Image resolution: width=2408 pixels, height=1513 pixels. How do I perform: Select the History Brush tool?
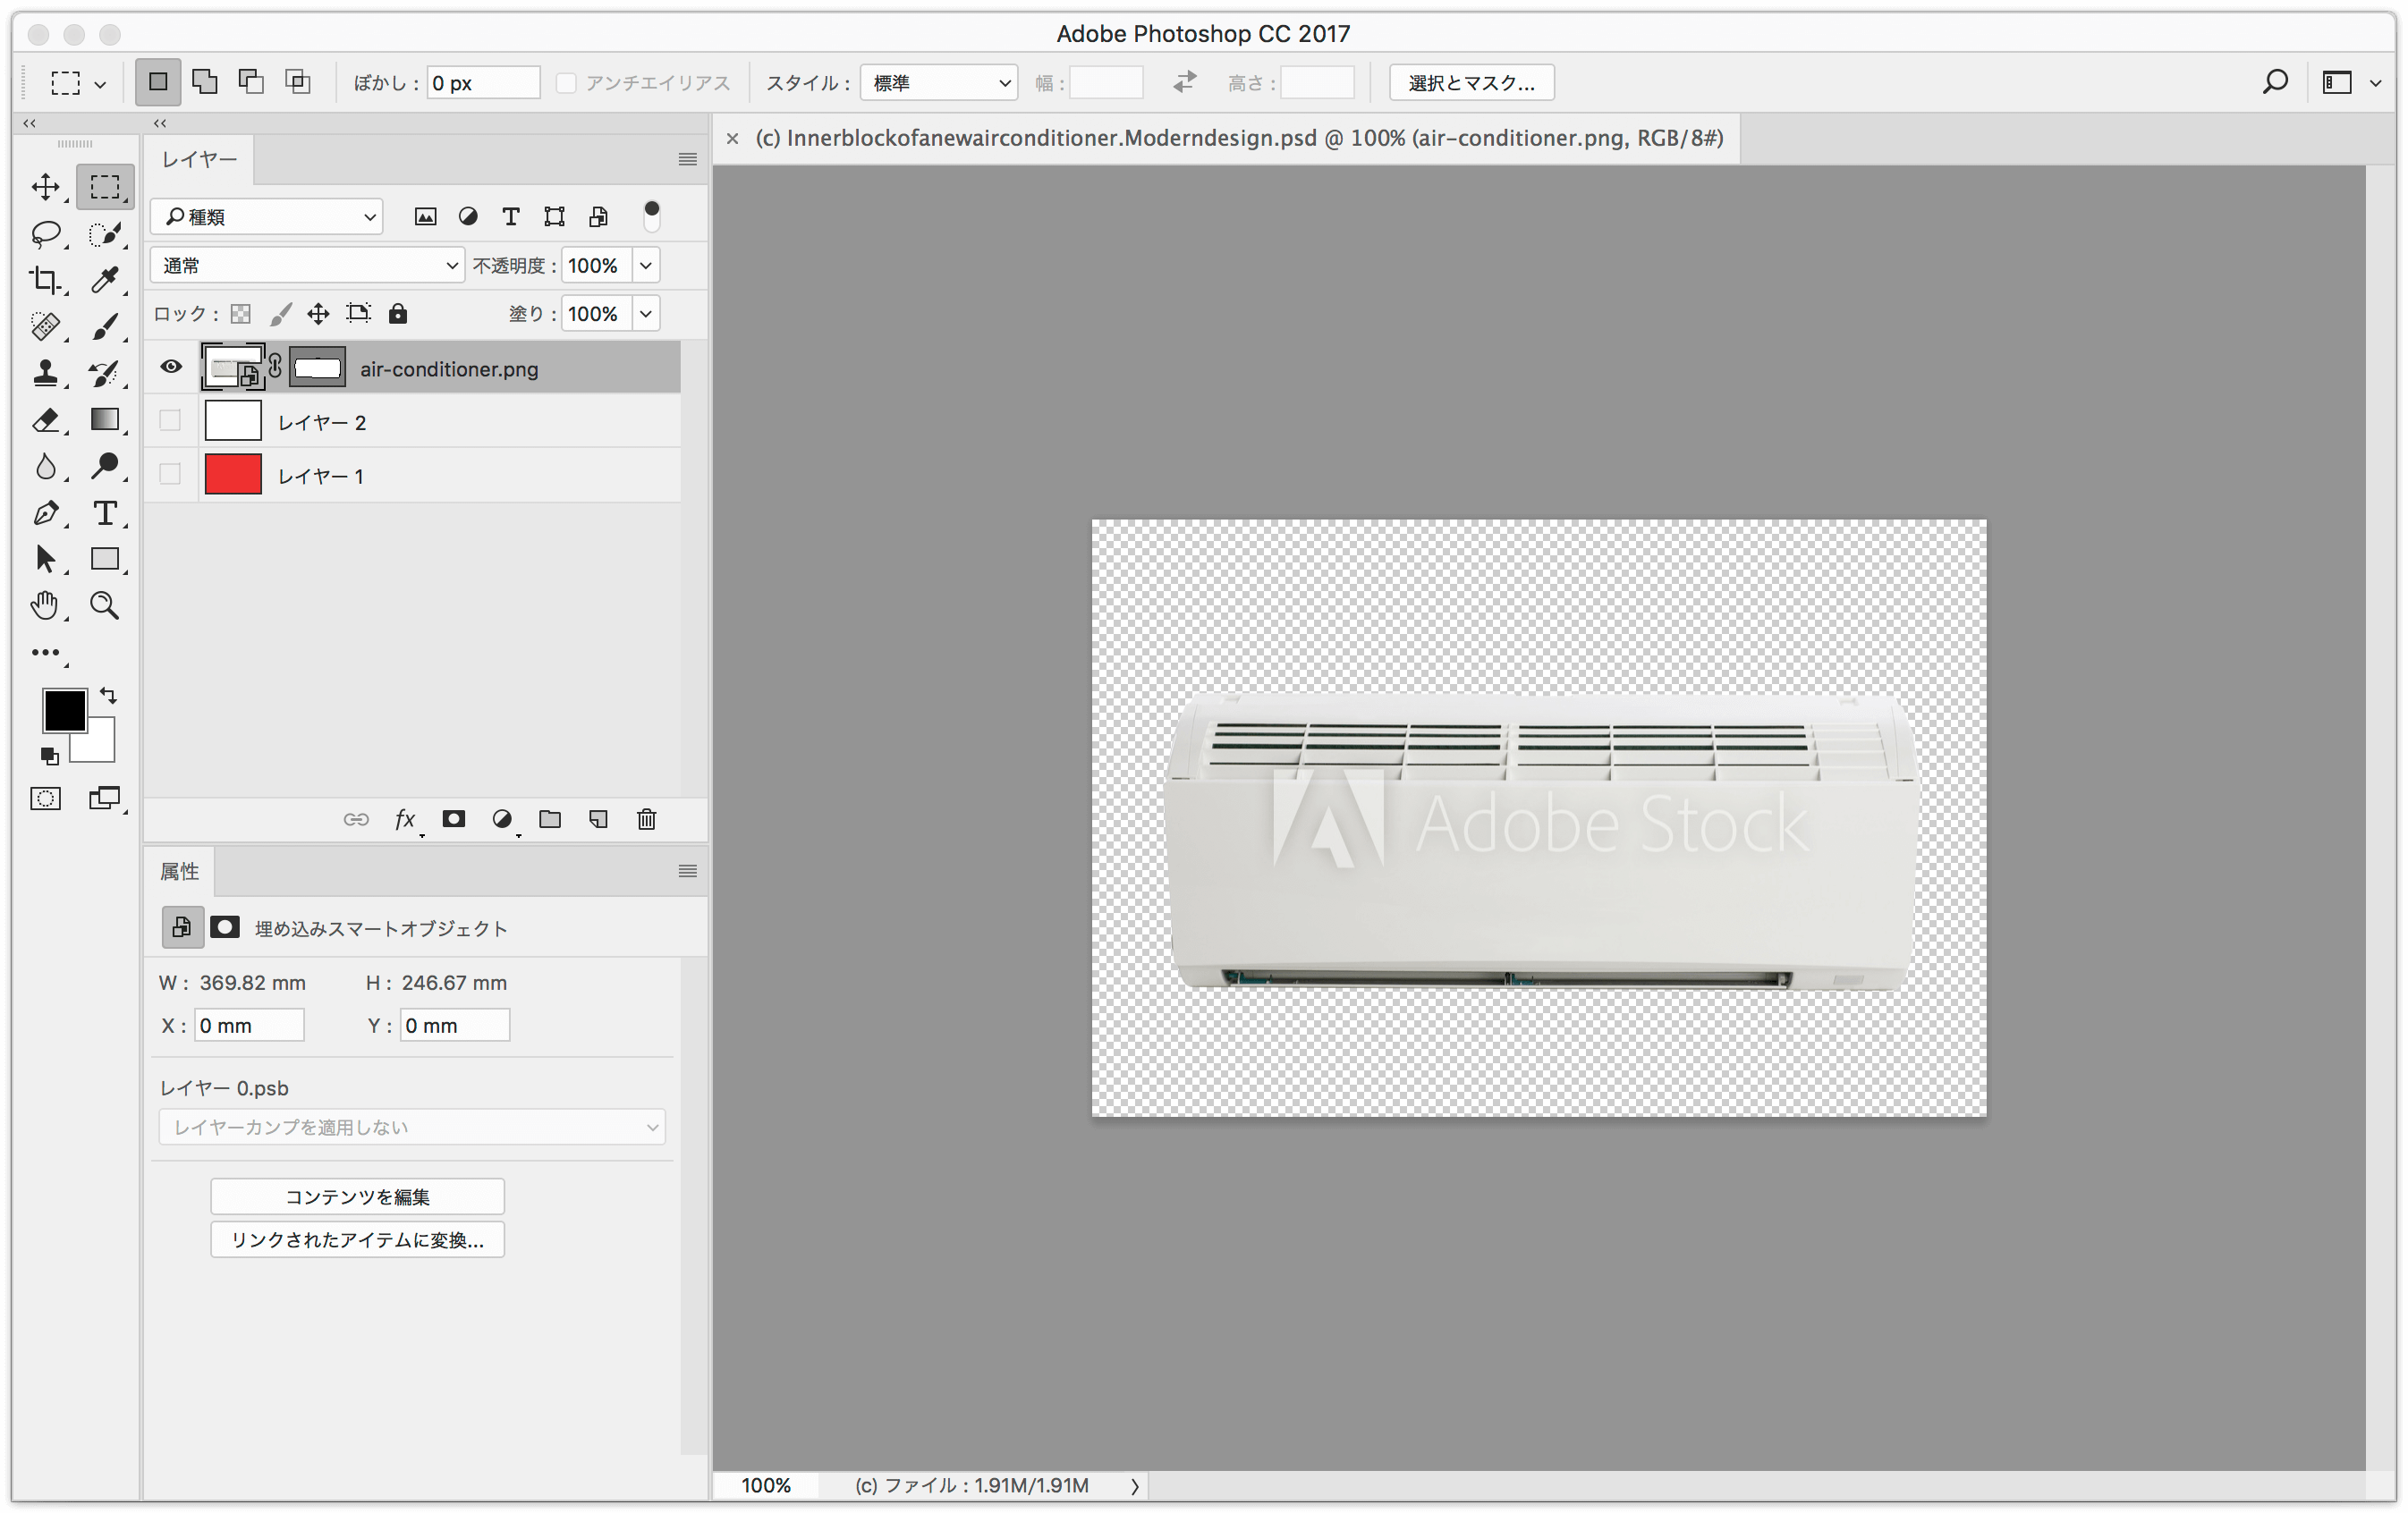click(105, 373)
